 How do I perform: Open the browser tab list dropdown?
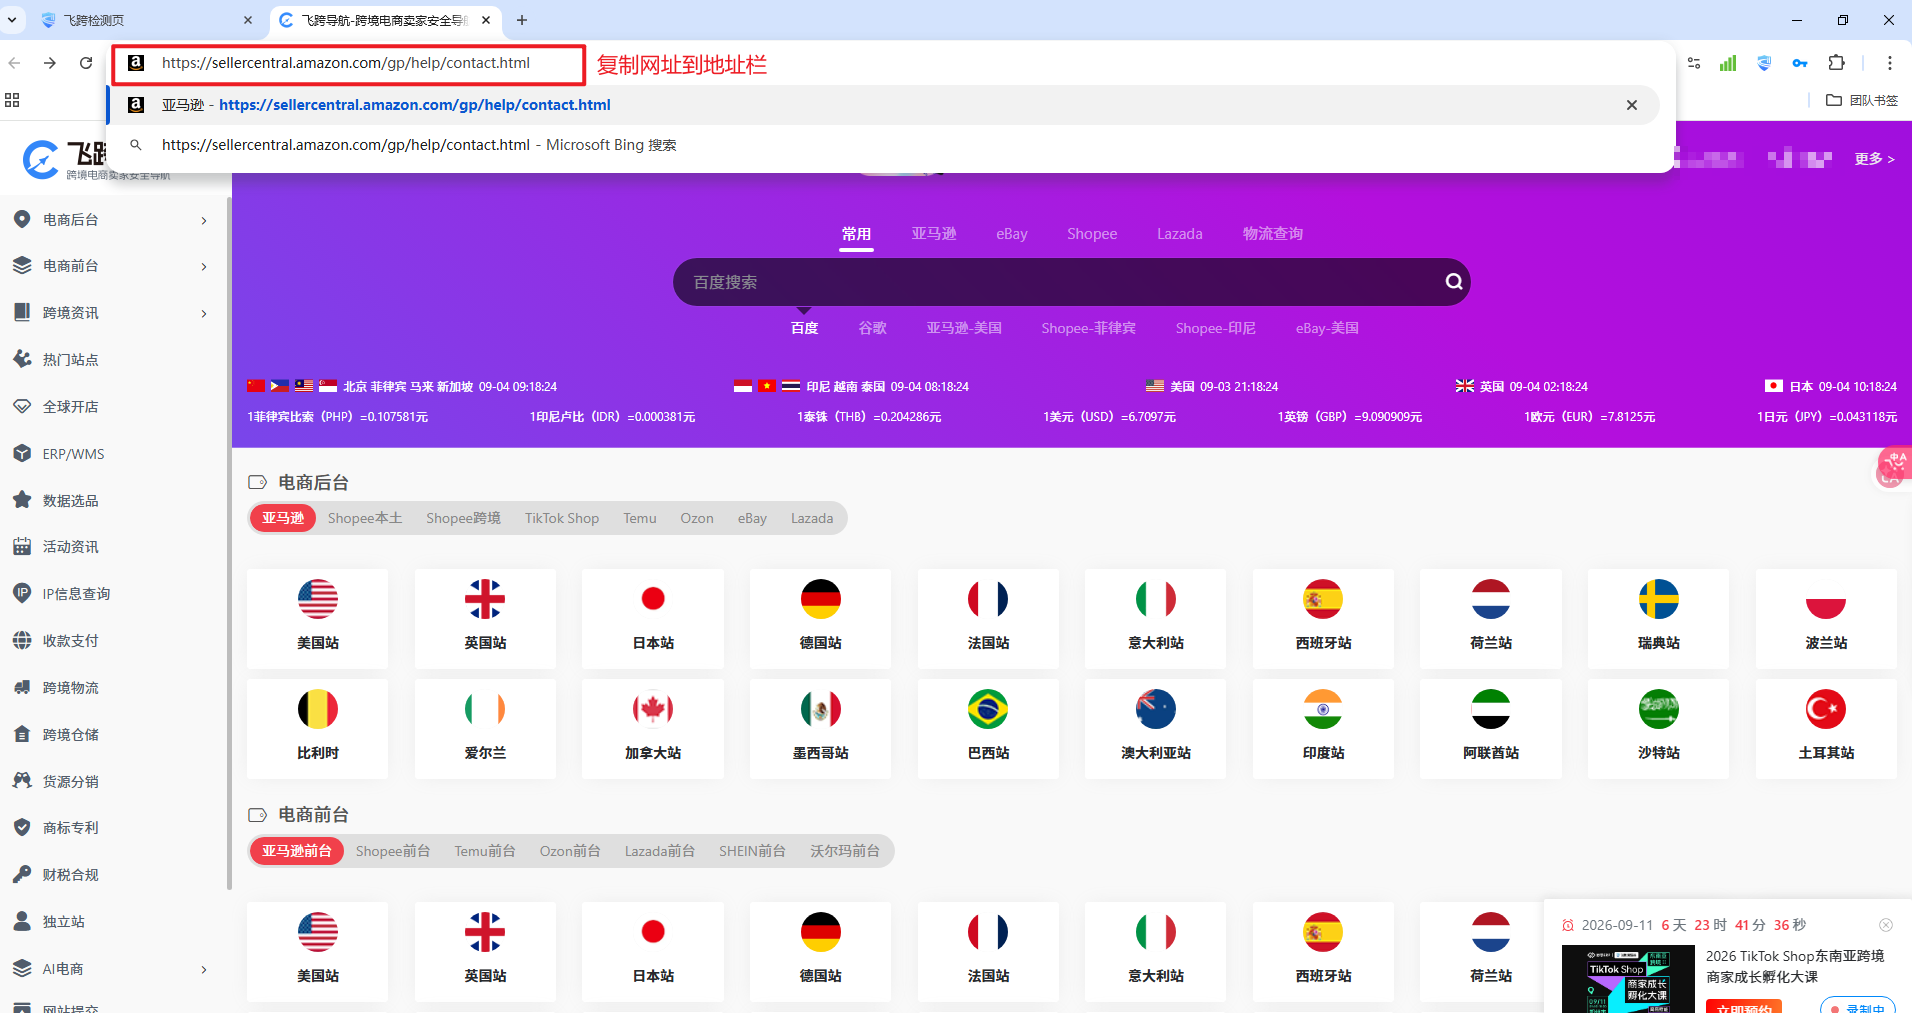[12, 20]
